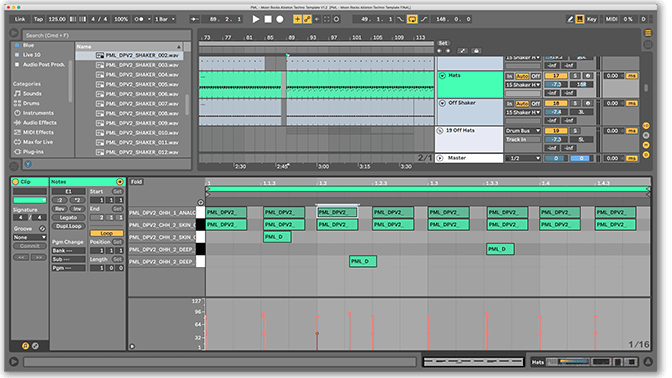This screenshot has height=378, width=672.
Task: Toggle the Punch-In switch icon
Action: pos(400,19)
